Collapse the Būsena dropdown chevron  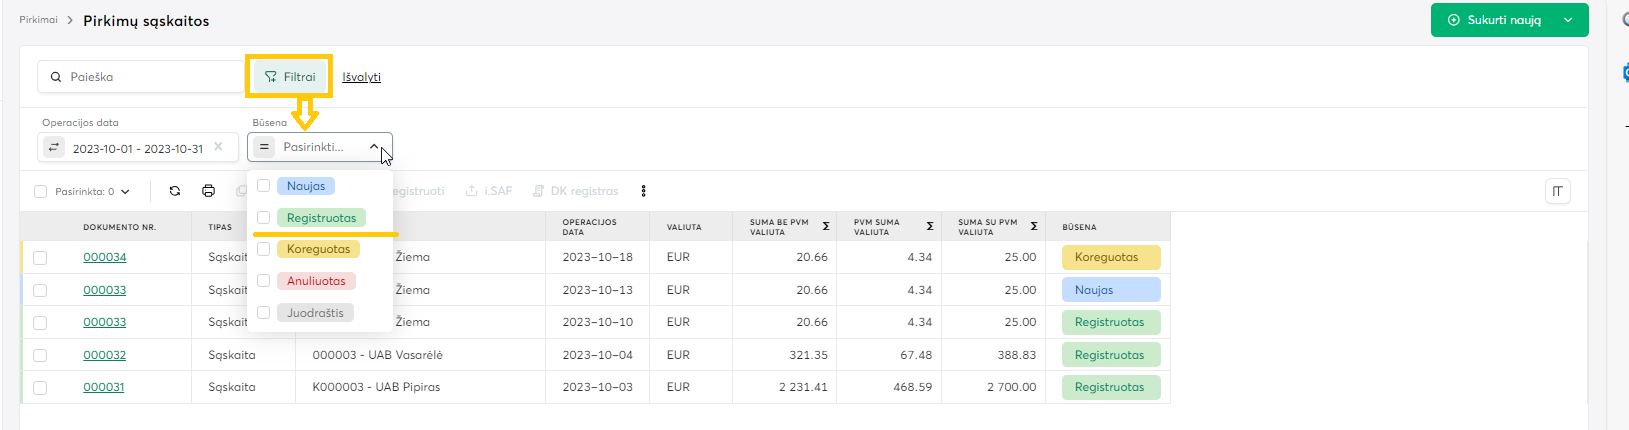point(374,147)
